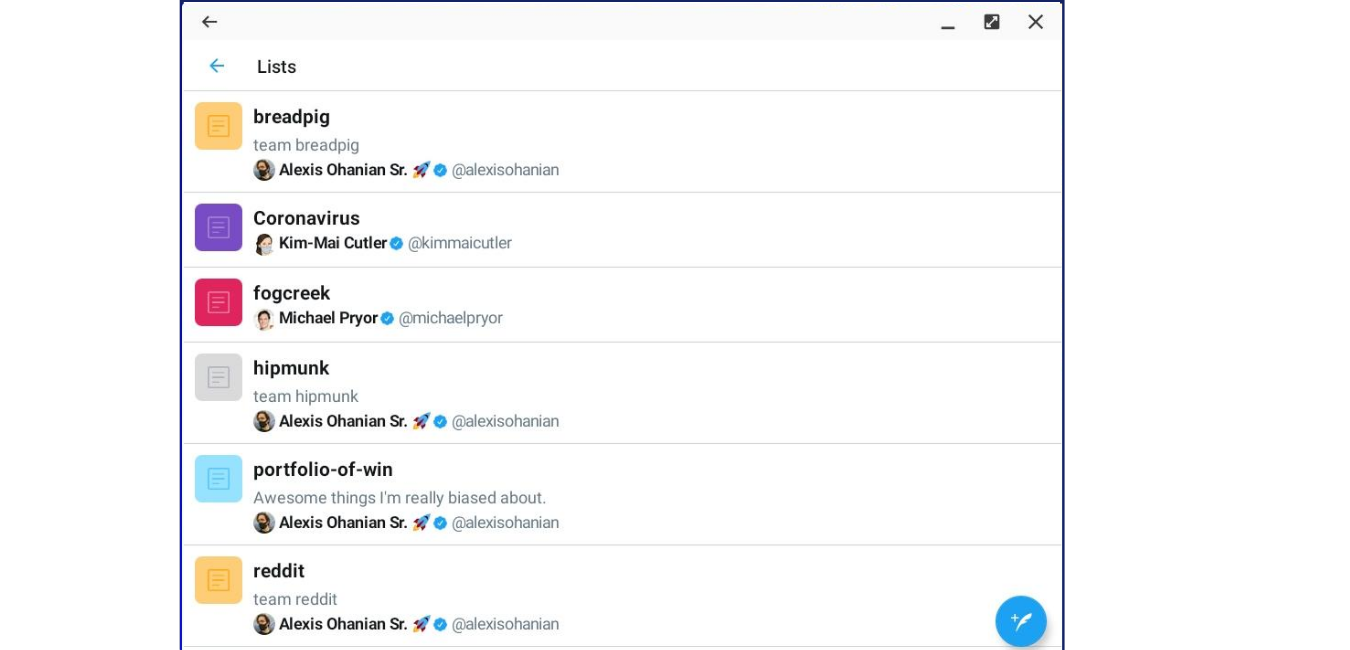
Task: Click Kim-Mai Cutler's verified badge
Action: point(398,242)
